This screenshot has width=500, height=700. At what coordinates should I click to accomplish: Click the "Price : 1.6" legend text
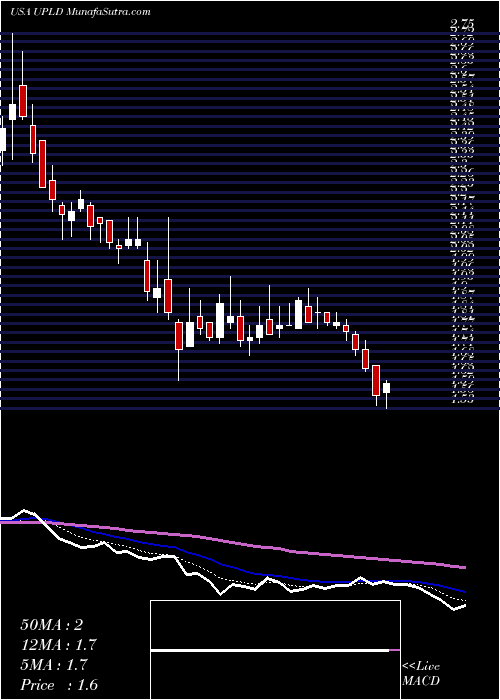[58, 685]
